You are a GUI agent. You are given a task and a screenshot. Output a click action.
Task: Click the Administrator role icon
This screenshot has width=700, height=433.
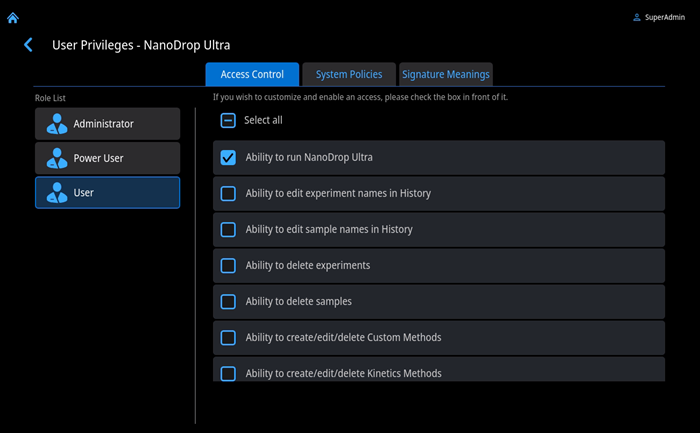click(57, 124)
